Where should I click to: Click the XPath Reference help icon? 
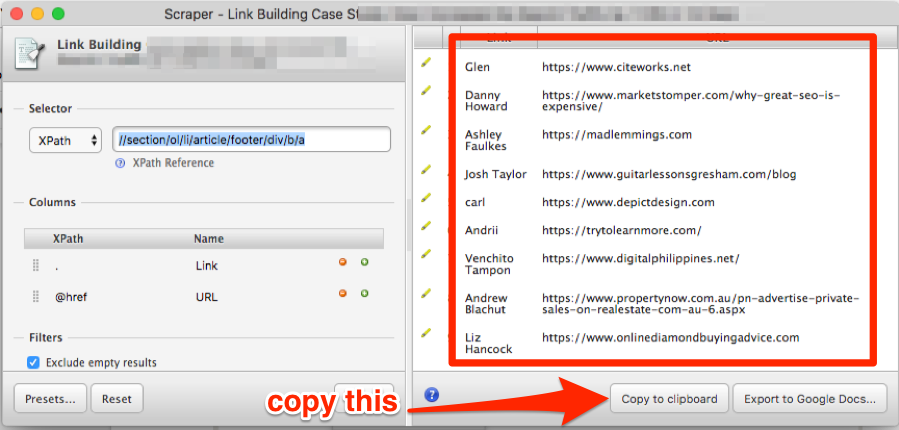tap(120, 163)
